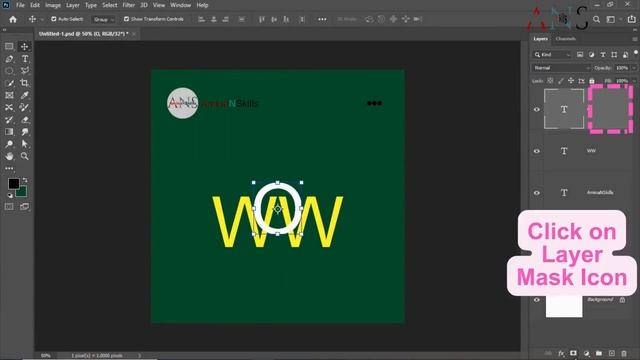The width and height of the screenshot is (640, 360).
Task: Select the Crop tool
Action: (24, 83)
